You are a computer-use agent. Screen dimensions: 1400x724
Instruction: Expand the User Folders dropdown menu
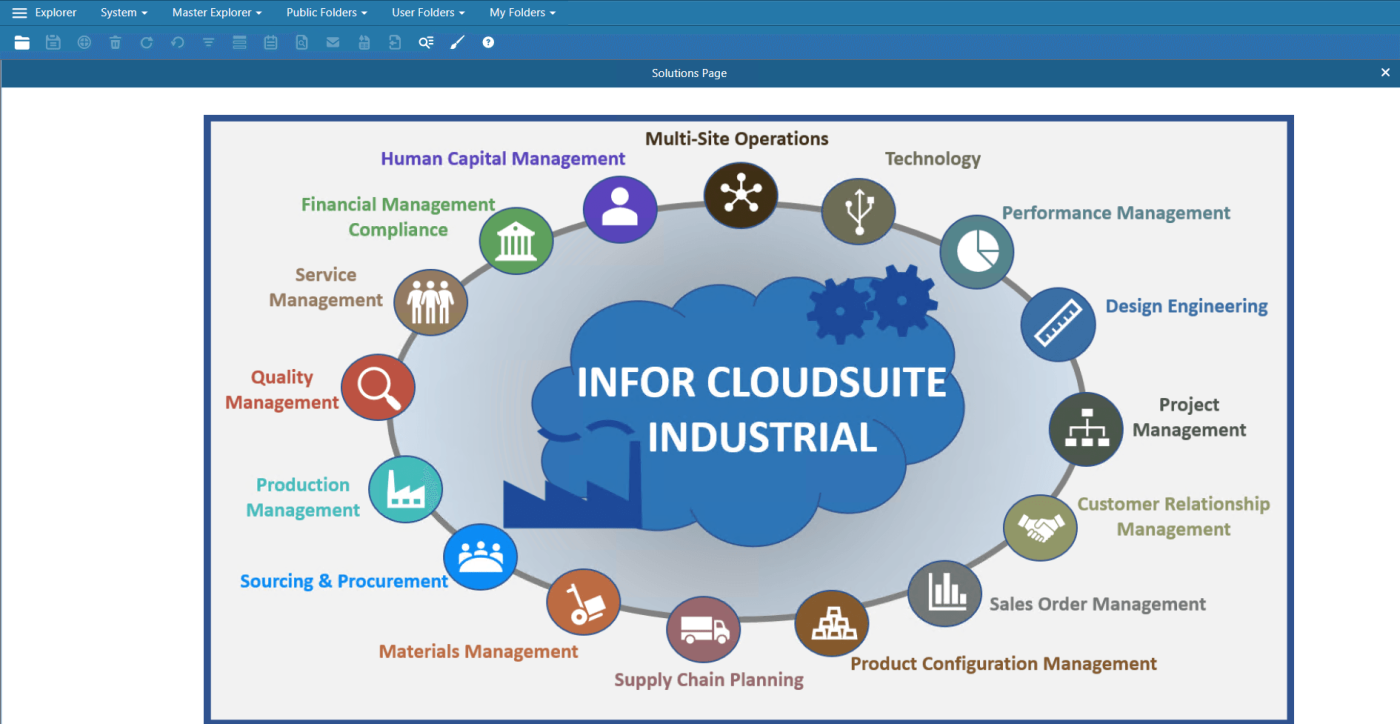point(428,13)
